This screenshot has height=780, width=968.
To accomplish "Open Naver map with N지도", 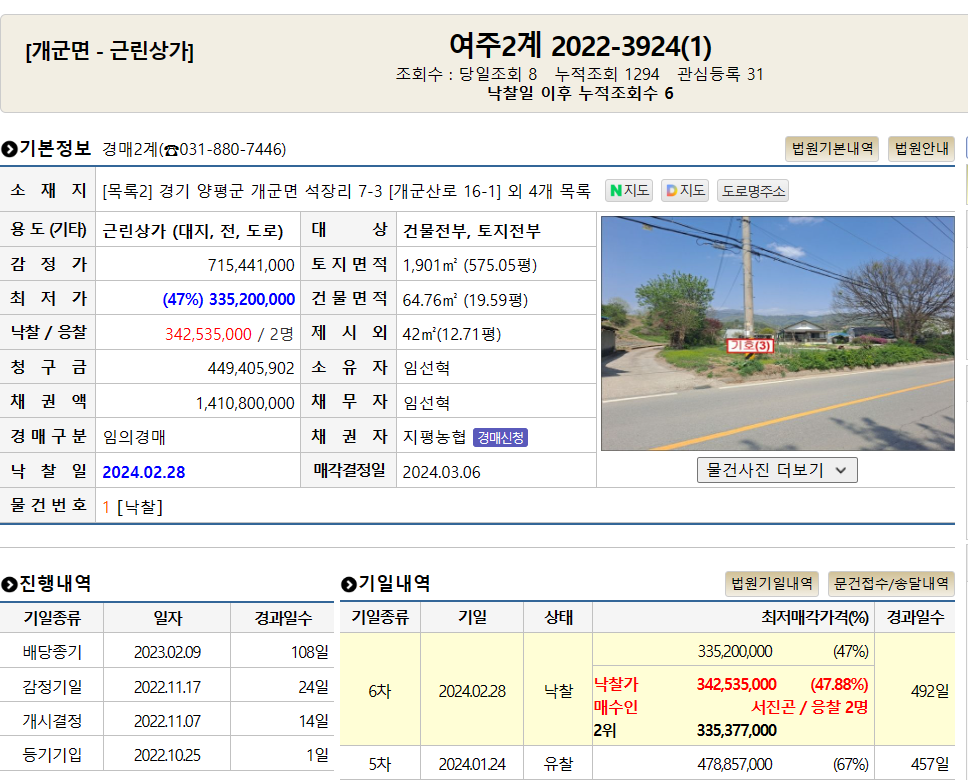I will coord(628,190).
